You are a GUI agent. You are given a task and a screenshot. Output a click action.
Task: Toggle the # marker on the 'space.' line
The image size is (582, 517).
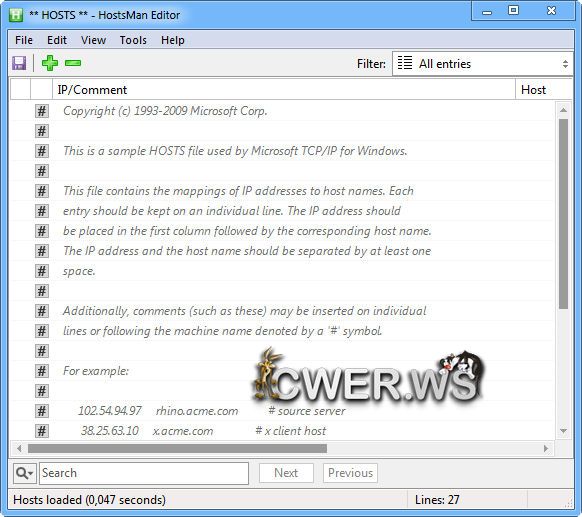coord(42,271)
